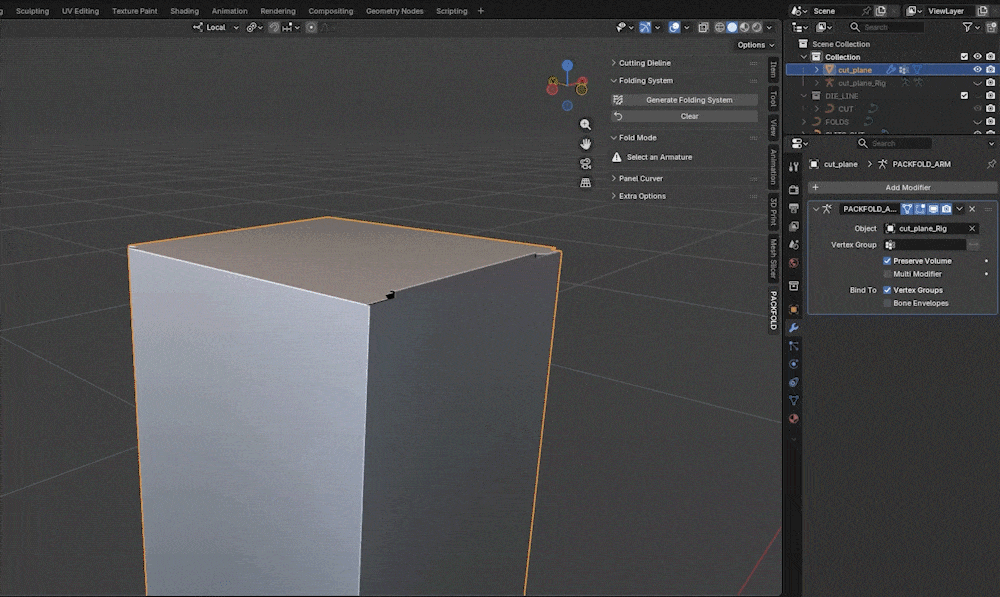
Task: Toggle modifier viewport display icon
Action: pyautogui.click(x=933, y=209)
